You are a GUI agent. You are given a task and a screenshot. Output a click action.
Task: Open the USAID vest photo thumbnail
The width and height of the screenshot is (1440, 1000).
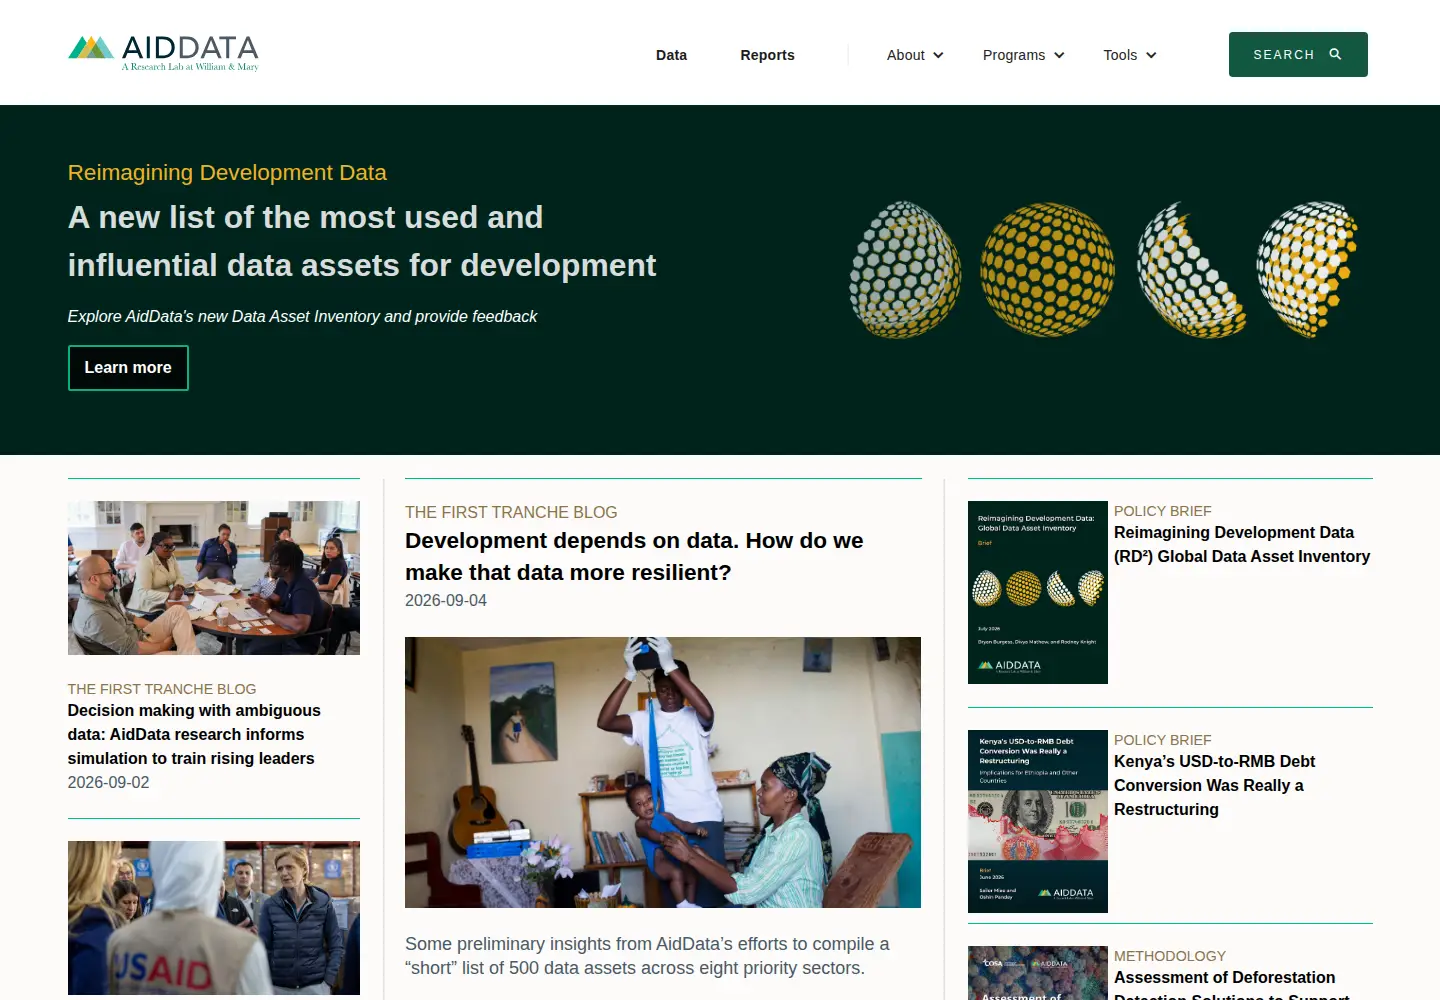coord(214,918)
